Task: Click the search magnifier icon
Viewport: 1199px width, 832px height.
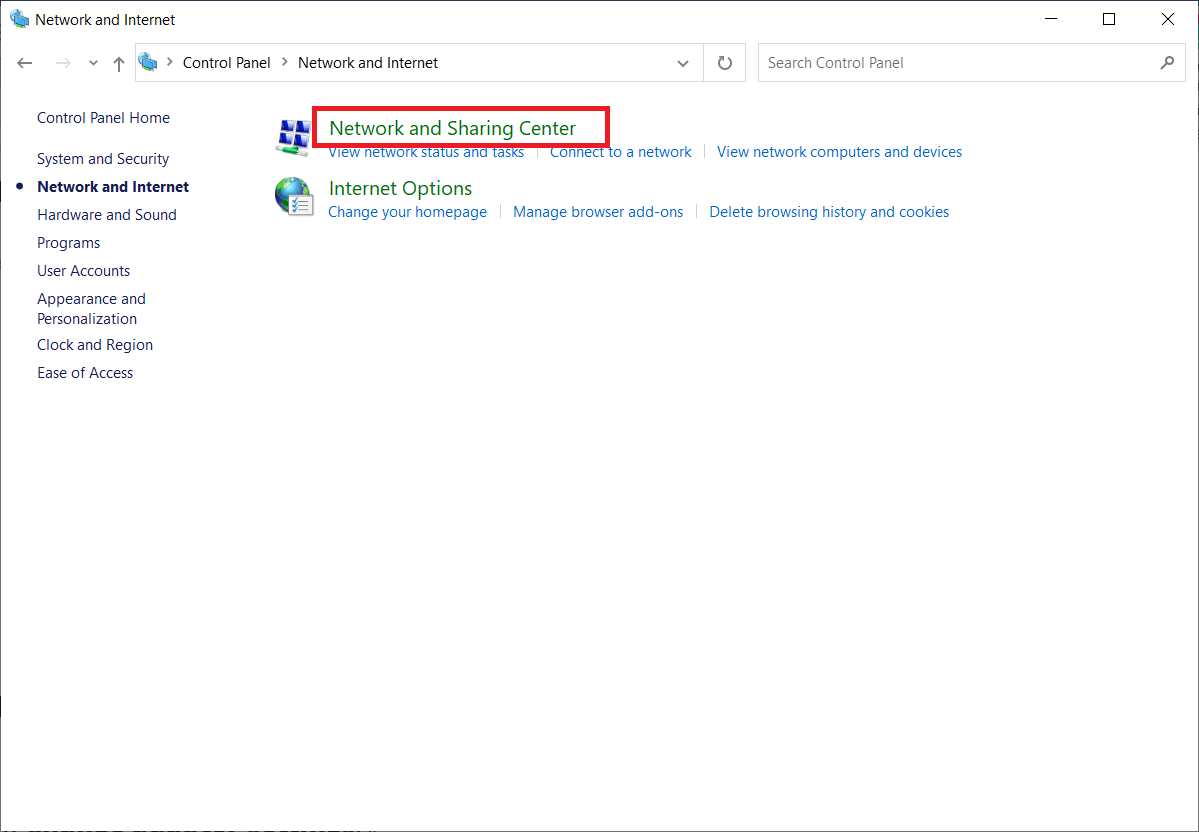Action: 1167,63
